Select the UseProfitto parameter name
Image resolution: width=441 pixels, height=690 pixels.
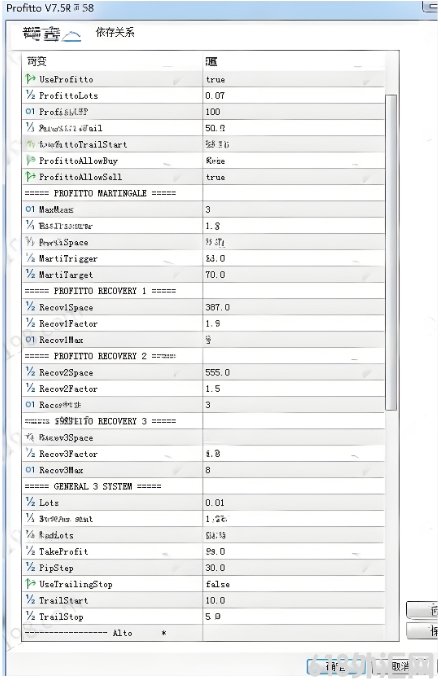point(66,80)
